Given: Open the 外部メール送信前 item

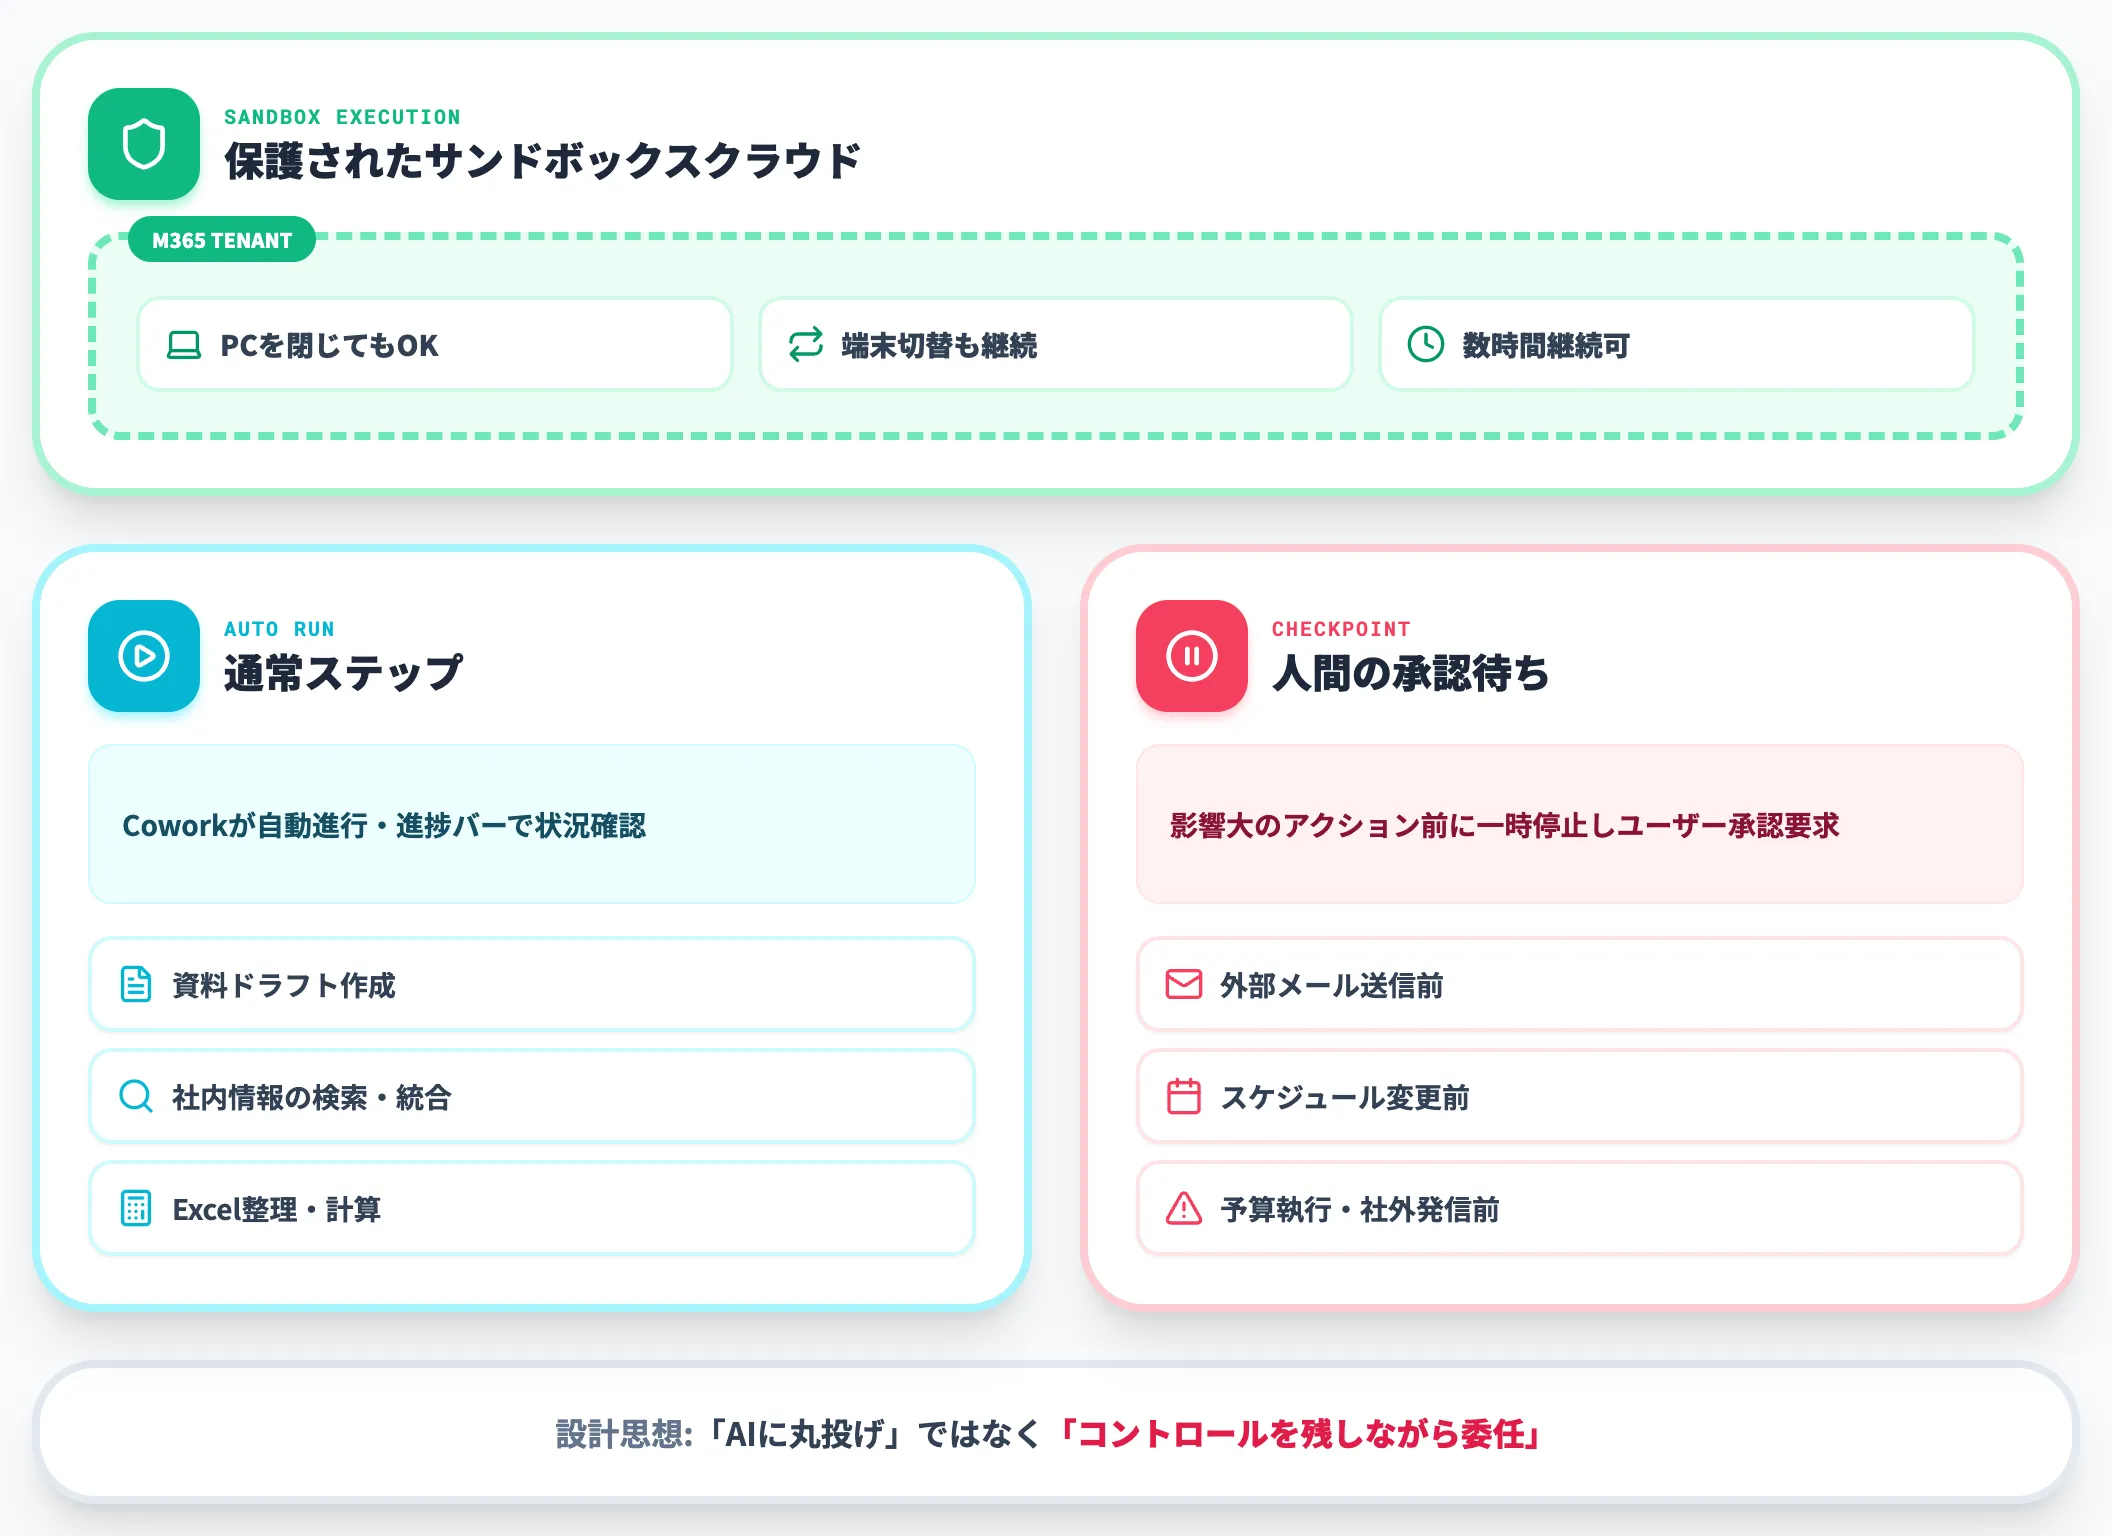Looking at the screenshot, I should click(x=1580, y=984).
